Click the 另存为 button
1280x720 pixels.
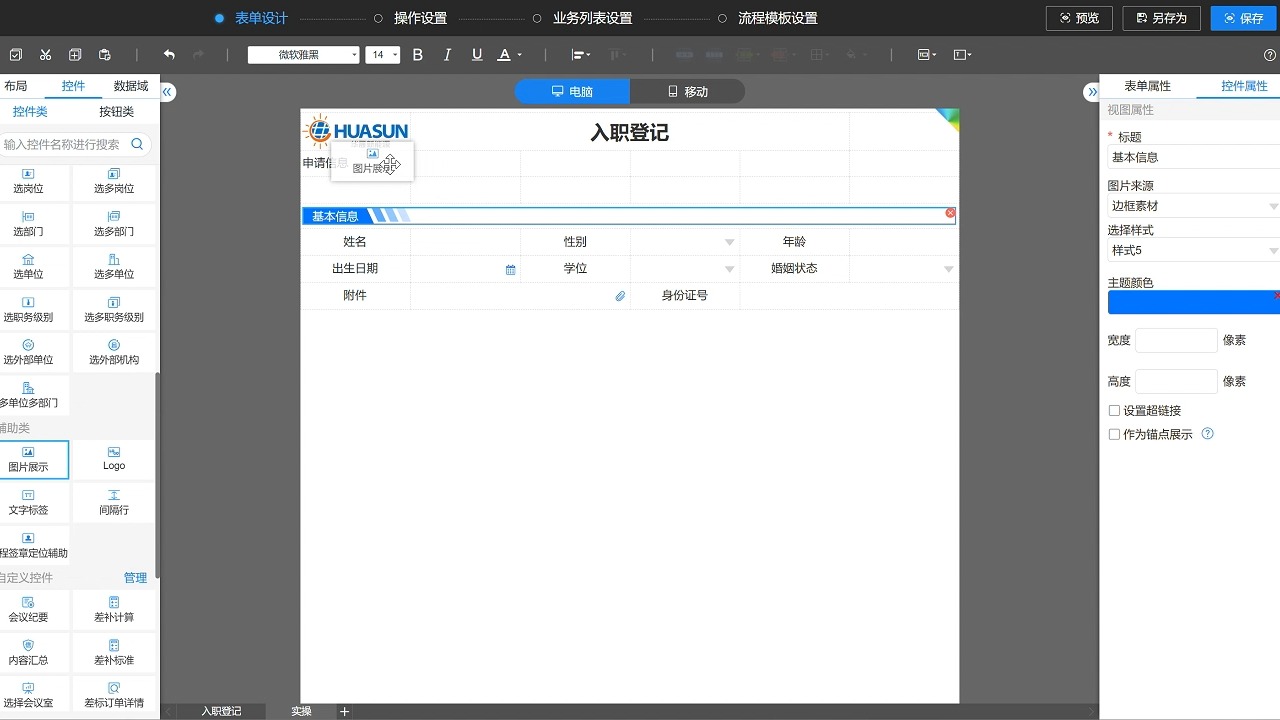click(1160, 18)
